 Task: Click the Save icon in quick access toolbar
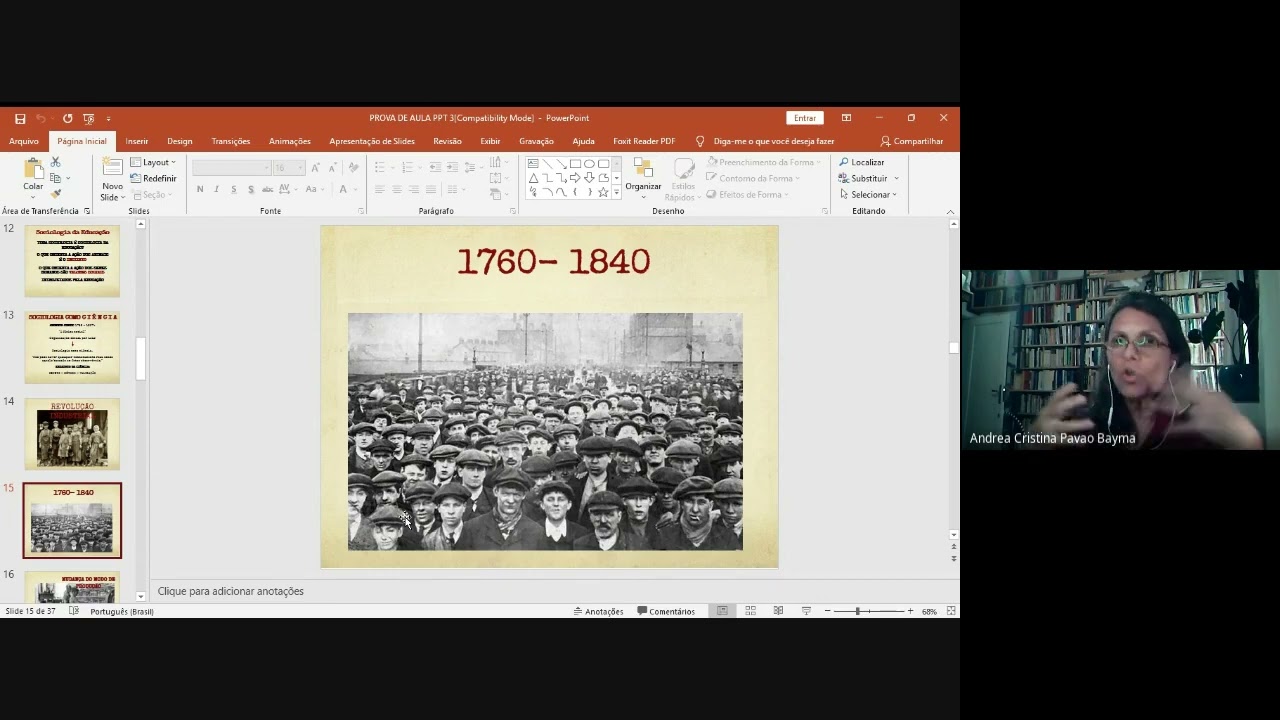(x=20, y=118)
